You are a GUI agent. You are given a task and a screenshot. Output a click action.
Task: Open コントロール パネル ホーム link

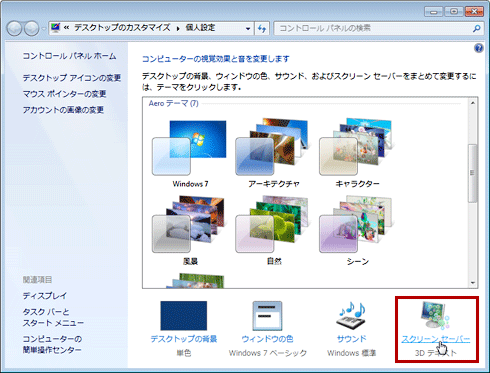coord(69,56)
